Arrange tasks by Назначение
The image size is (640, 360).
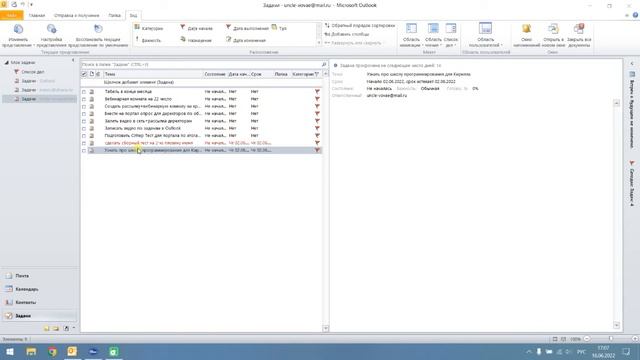(196, 40)
